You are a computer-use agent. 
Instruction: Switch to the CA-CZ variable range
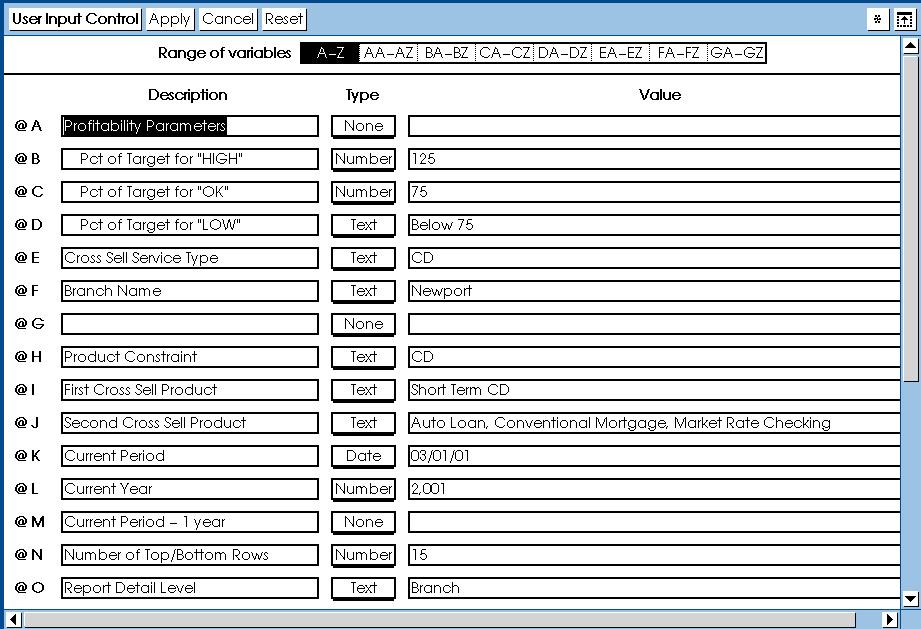[505, 53]
